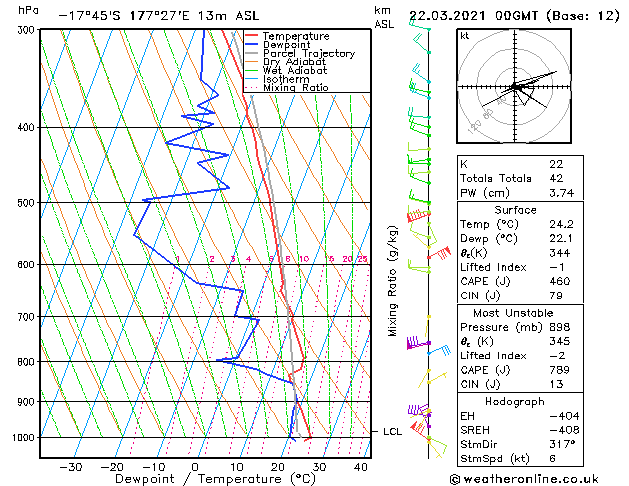This screenshot has width=629, height=486.
Task: Click the Isotherm legend label
Action: (286, 79)
